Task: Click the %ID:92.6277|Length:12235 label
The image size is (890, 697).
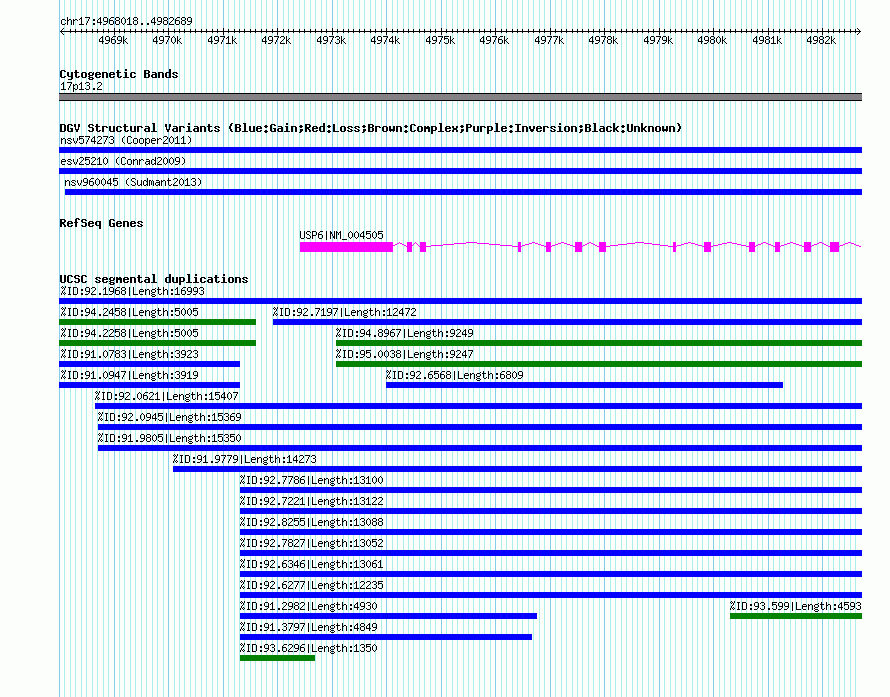Action: 312,585
